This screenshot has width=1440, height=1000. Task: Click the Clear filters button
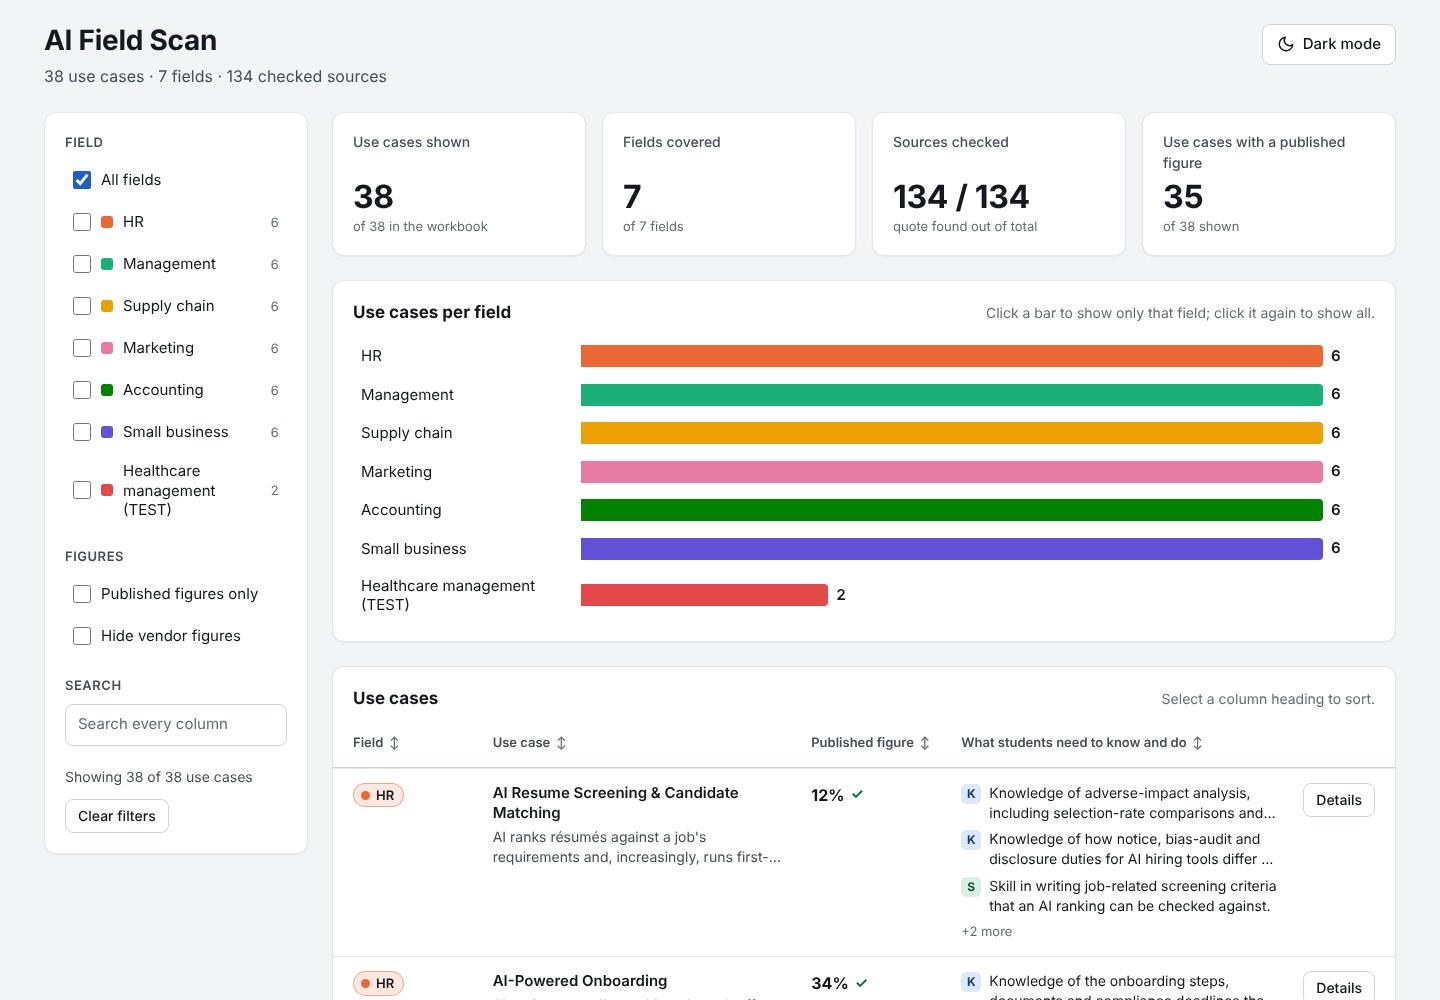(117, 816)
